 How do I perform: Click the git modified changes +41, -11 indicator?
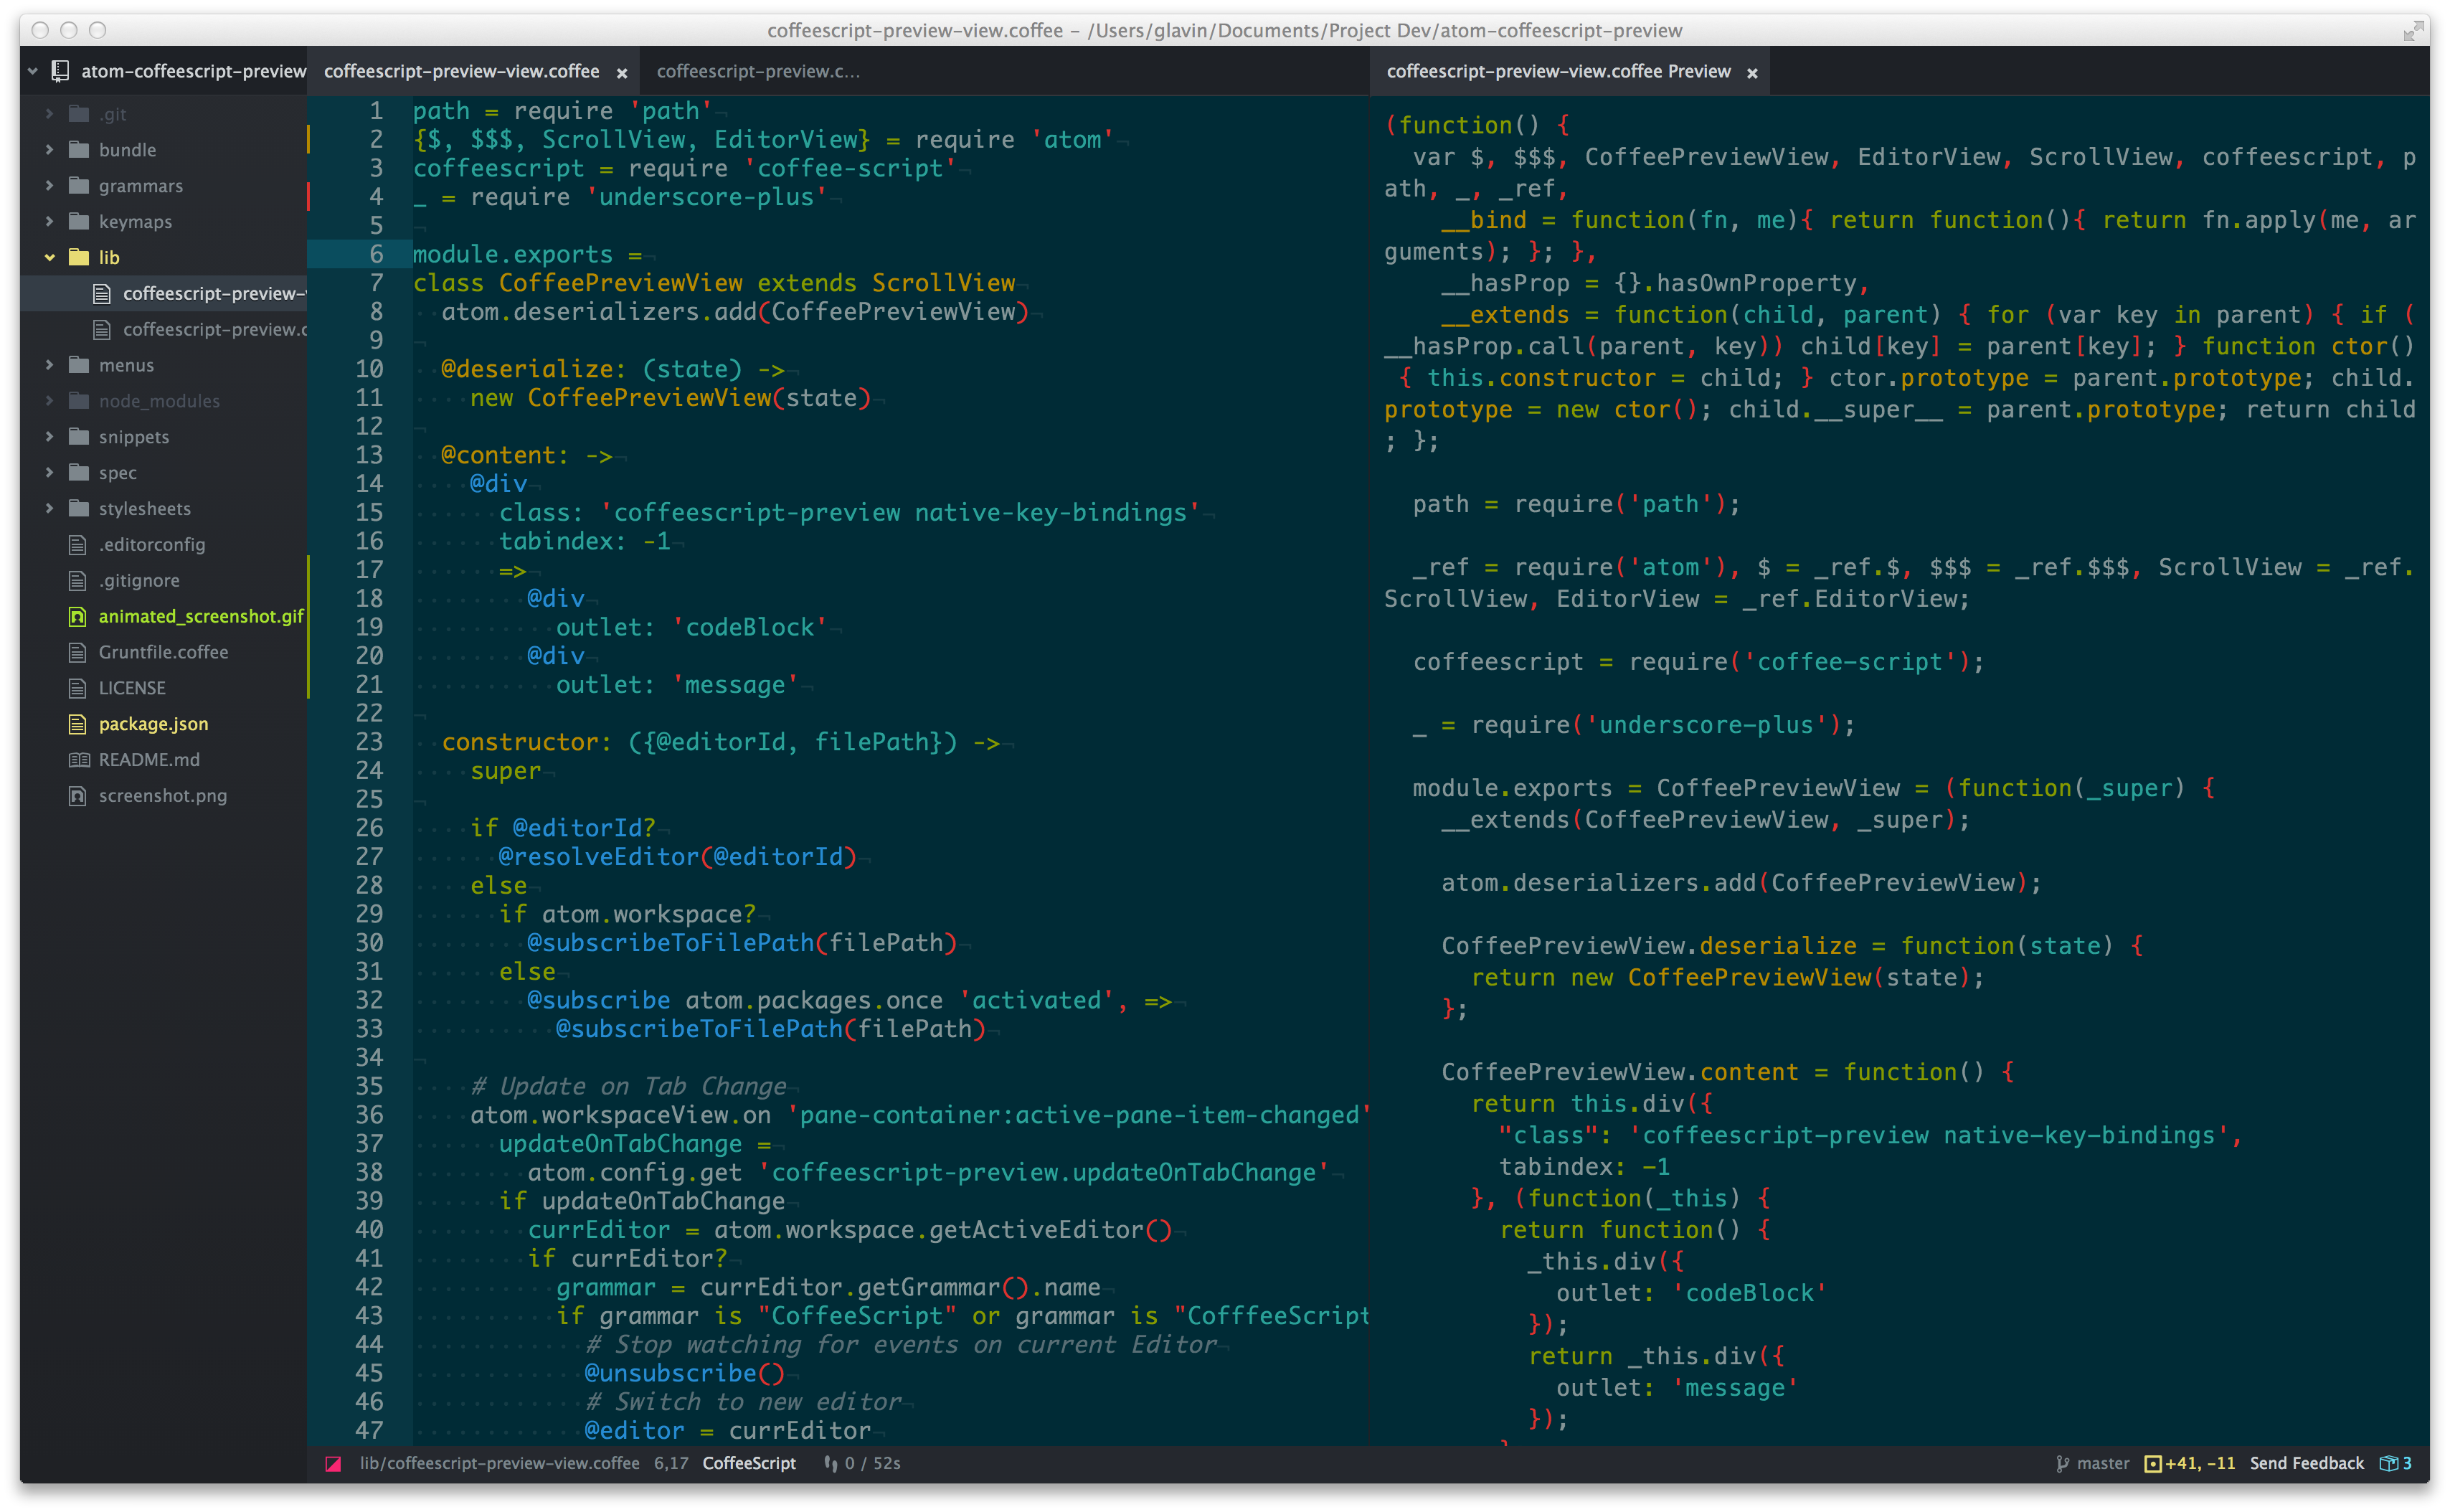[2189, 1463]
